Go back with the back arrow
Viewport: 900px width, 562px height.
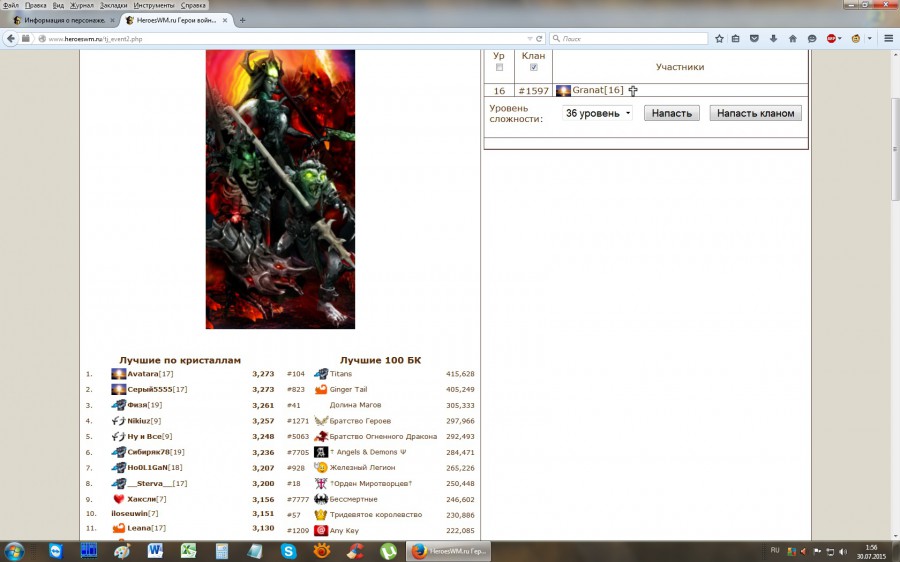point(11,38)
